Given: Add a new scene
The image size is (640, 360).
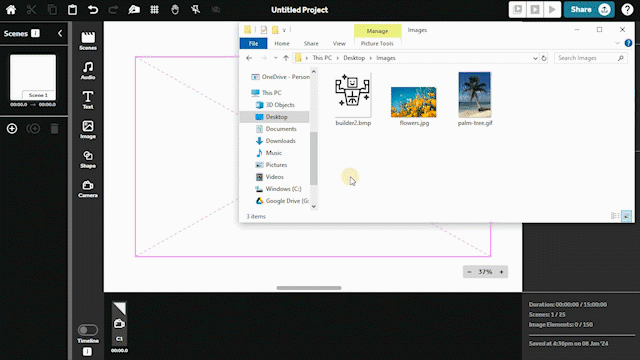Looking at the screenshot, I should [x=12, y=129].
